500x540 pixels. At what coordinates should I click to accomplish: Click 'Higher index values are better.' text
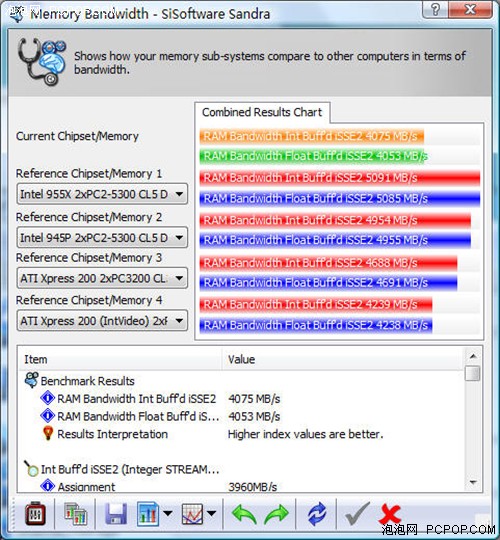pos(305,434)
